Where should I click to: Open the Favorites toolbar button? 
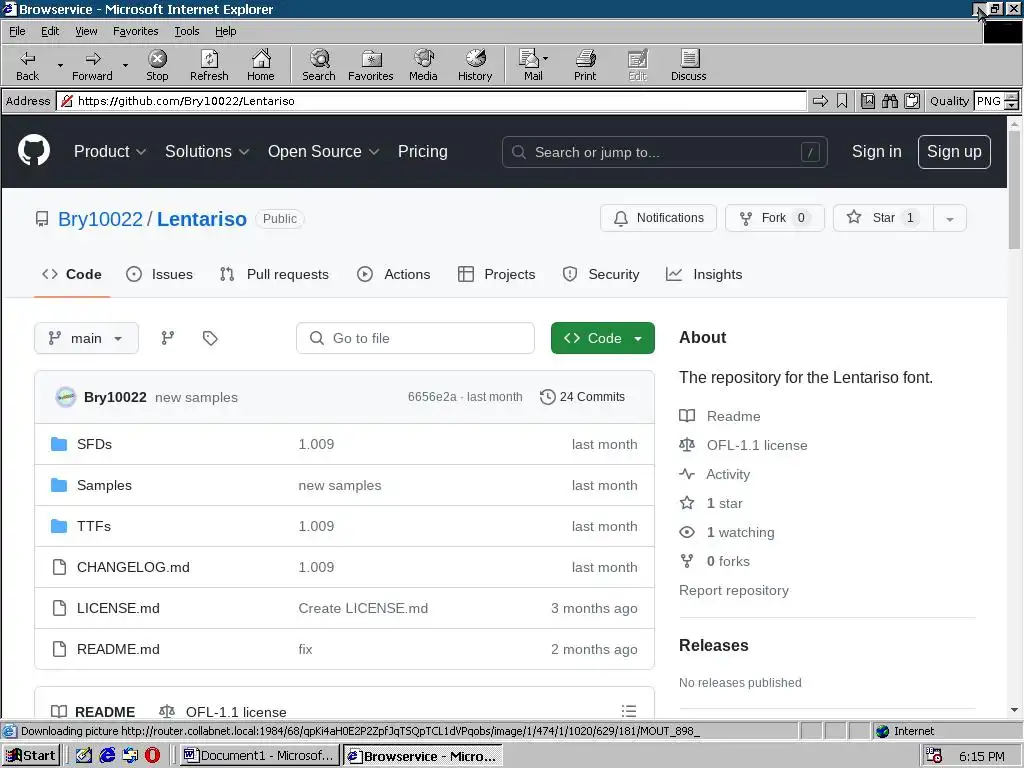(370, 65)
